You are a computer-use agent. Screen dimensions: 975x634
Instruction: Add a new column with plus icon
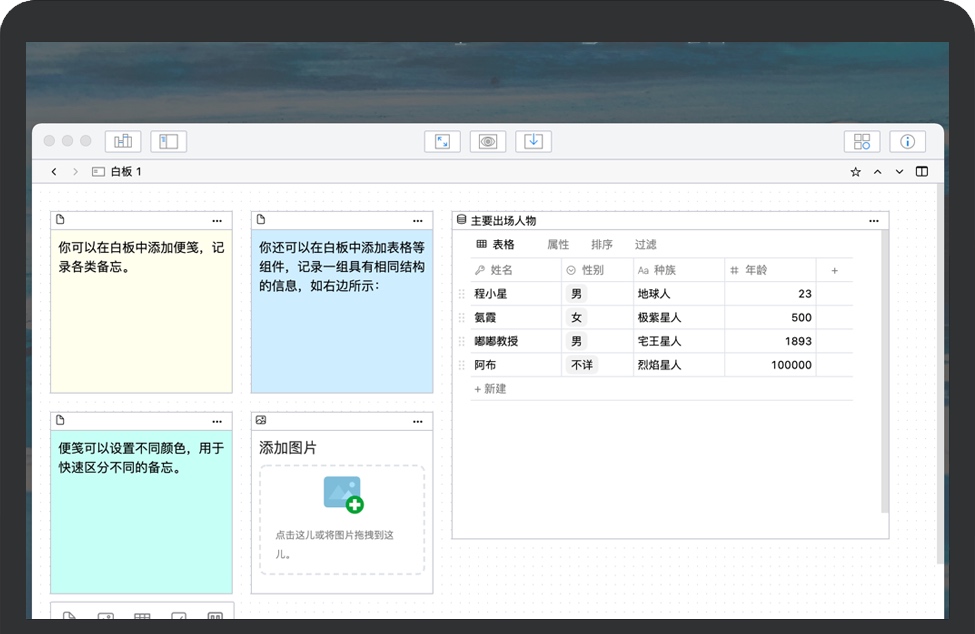point(835,271)
